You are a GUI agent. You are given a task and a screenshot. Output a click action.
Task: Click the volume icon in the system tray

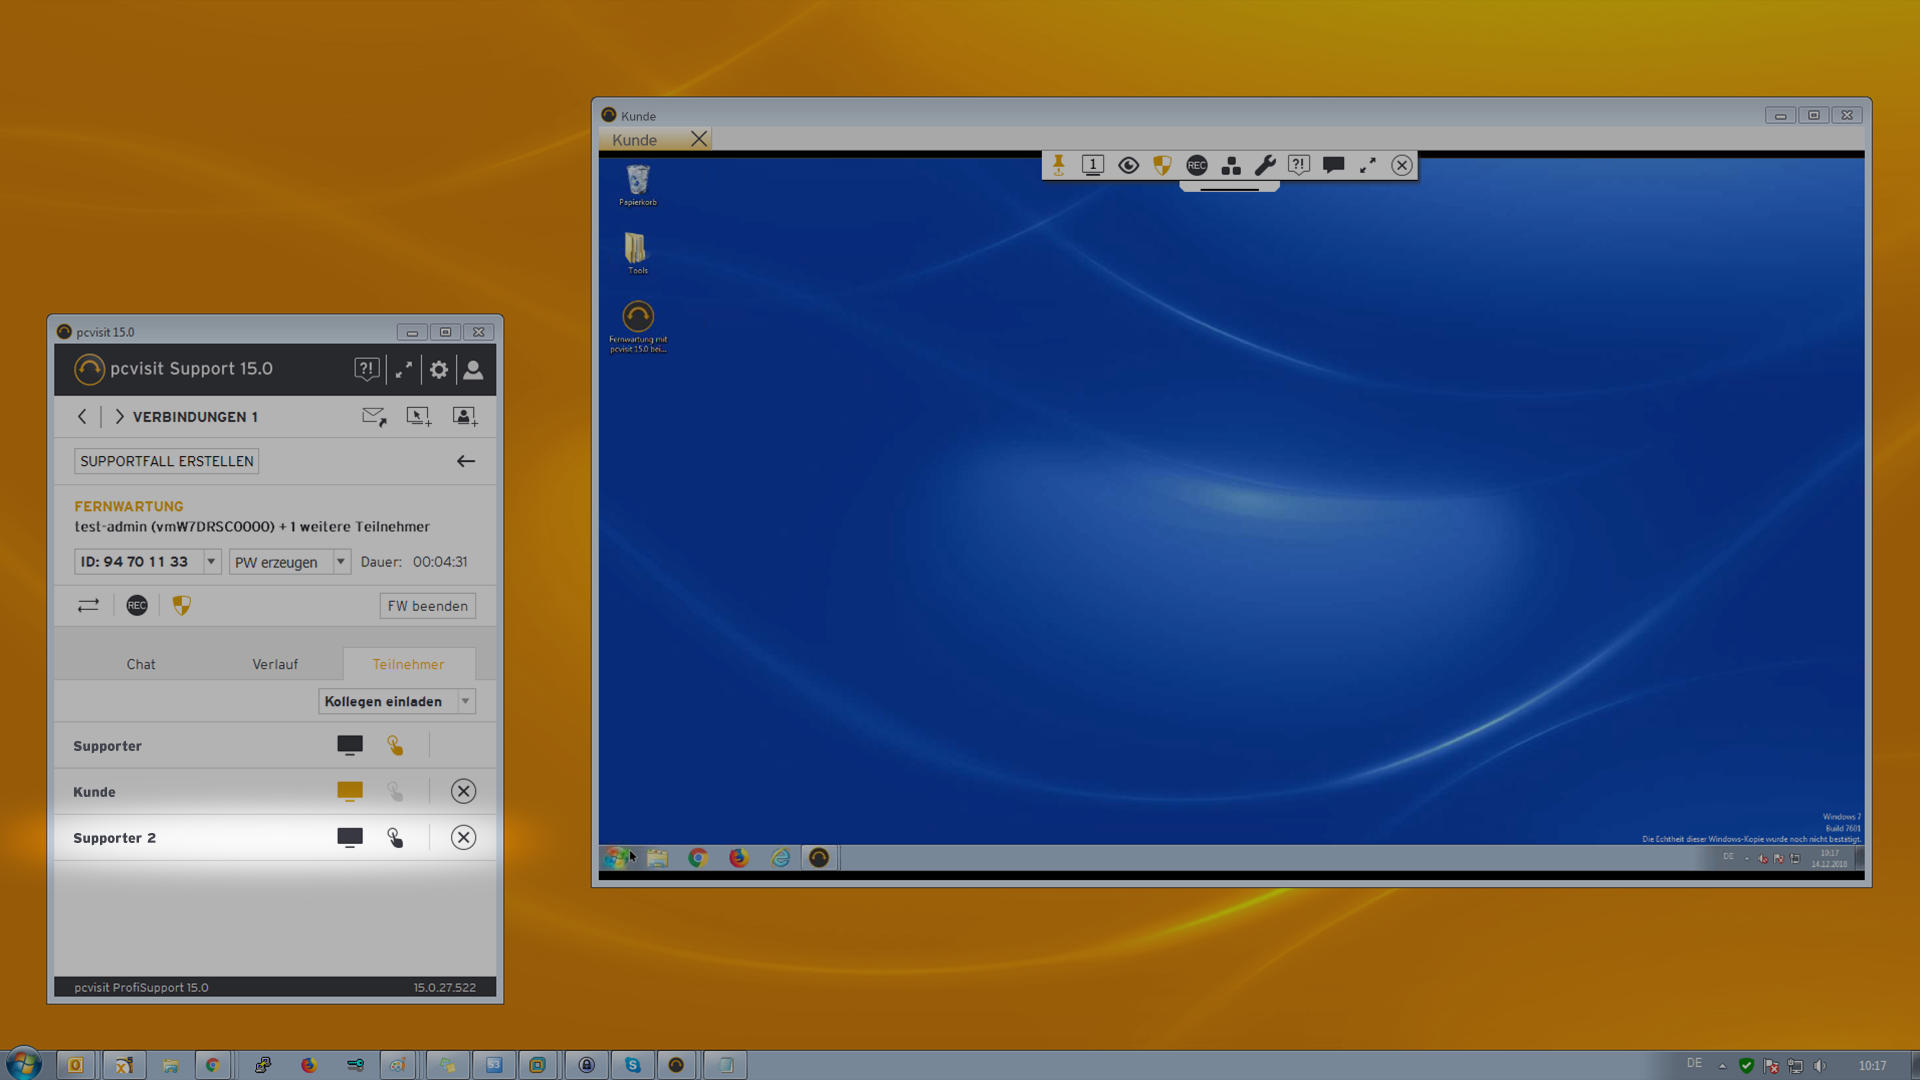pyautogui.click(x=1819, y=1066)
